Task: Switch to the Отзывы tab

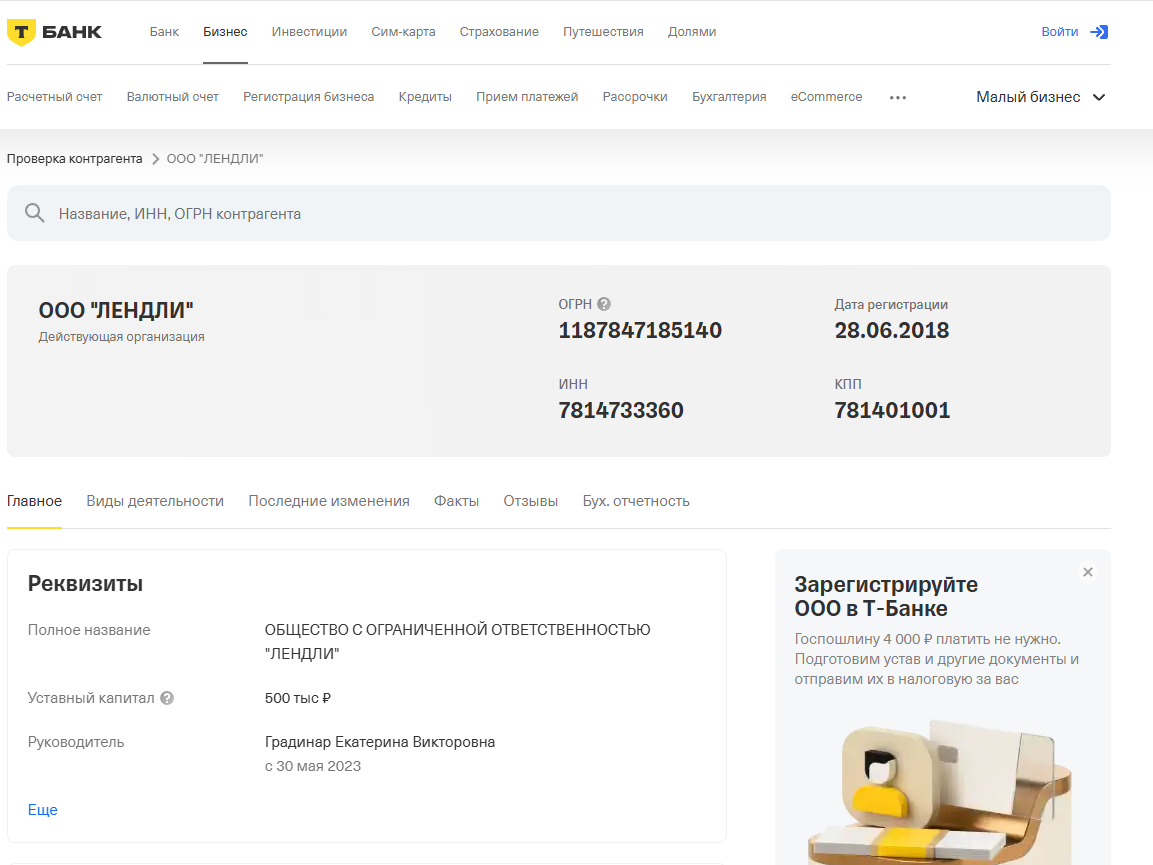Action: [531, 501]
